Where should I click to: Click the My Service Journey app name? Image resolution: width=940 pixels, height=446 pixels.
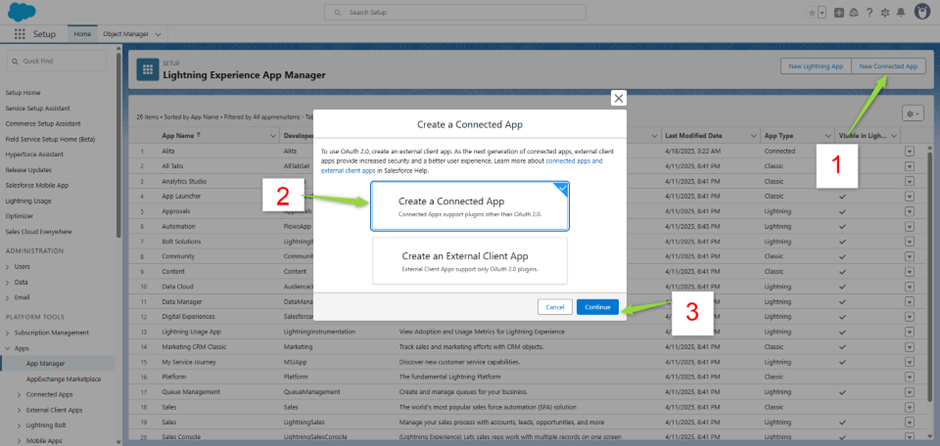[x=189, y=362]
